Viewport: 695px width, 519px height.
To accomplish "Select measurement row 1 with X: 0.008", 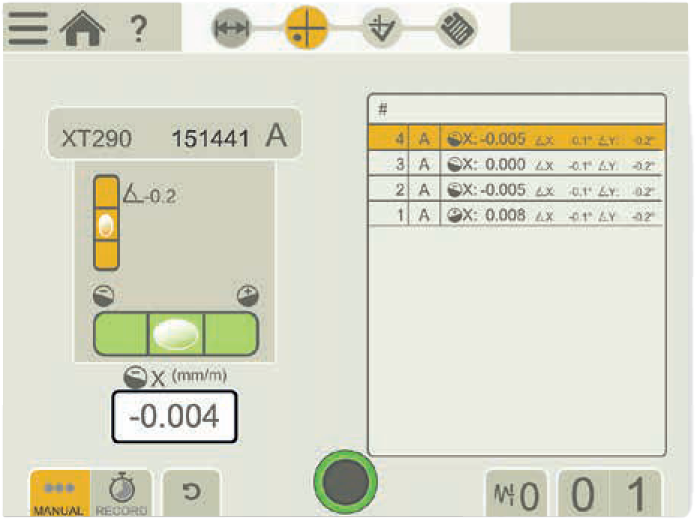I will 516,214.
